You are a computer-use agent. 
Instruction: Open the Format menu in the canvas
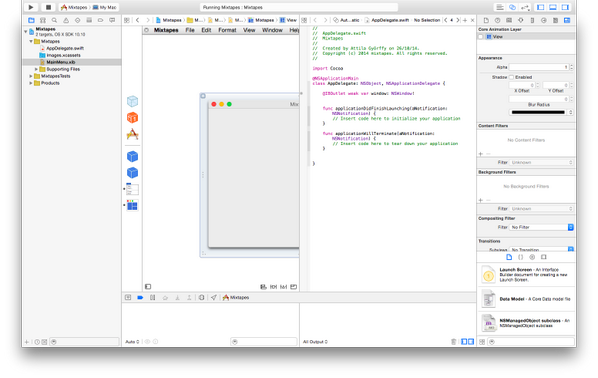click(x=227, y=30)
